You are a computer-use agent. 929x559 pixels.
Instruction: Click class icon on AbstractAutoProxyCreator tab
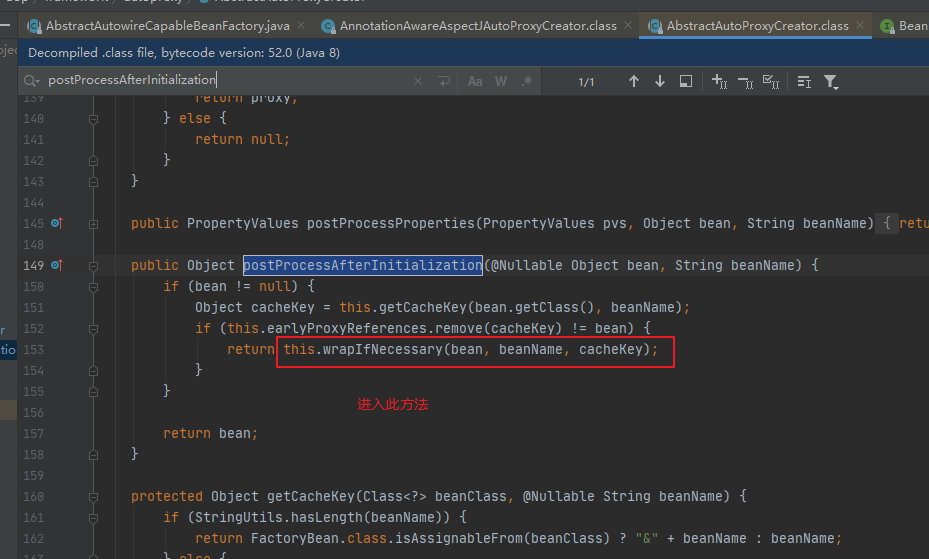[655, 26]
